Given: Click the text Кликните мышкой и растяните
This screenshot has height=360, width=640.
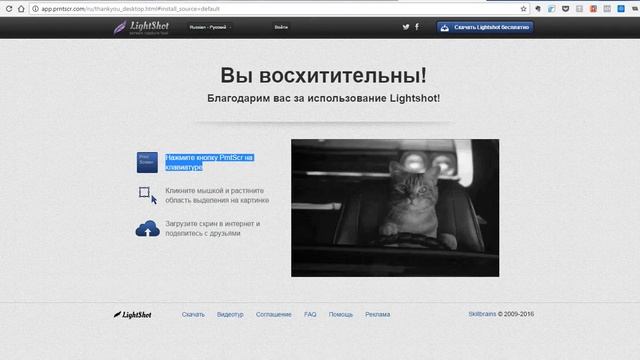Looking at the screenshot, I should pyautogui.click(x=217, y=196).
